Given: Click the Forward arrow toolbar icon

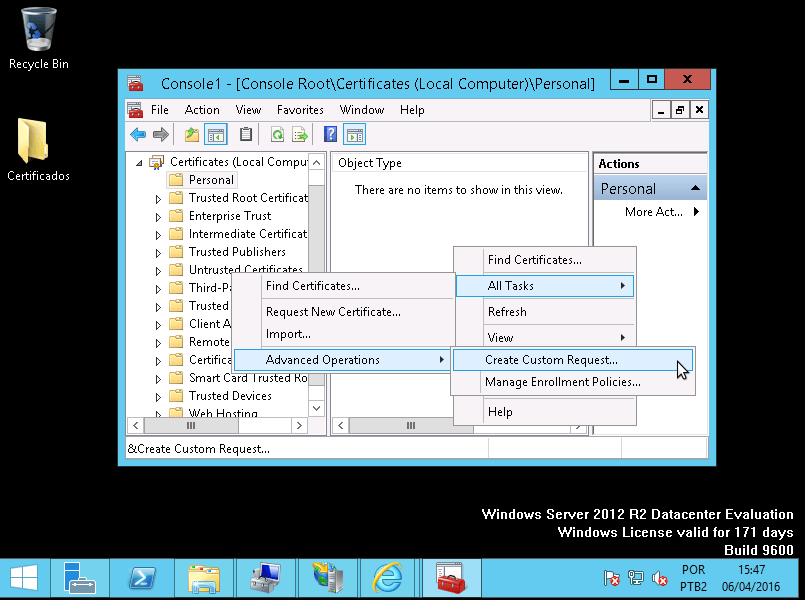Looking at the screenshot, I should (x=161, y=135).
